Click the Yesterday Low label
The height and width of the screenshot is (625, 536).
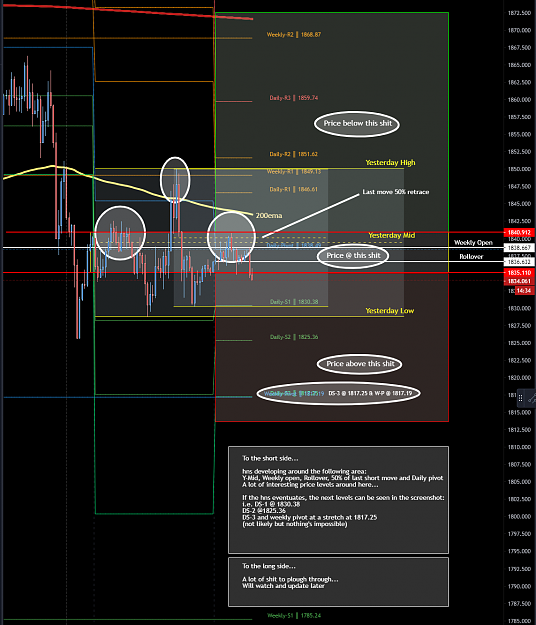point(390,311)
